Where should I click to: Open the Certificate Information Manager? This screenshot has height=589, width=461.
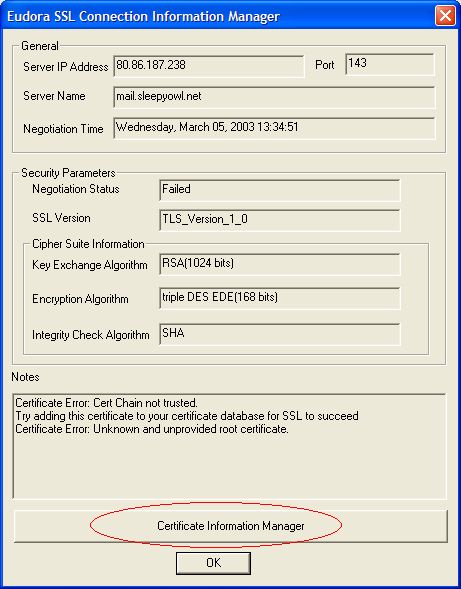tap(231, 526)
